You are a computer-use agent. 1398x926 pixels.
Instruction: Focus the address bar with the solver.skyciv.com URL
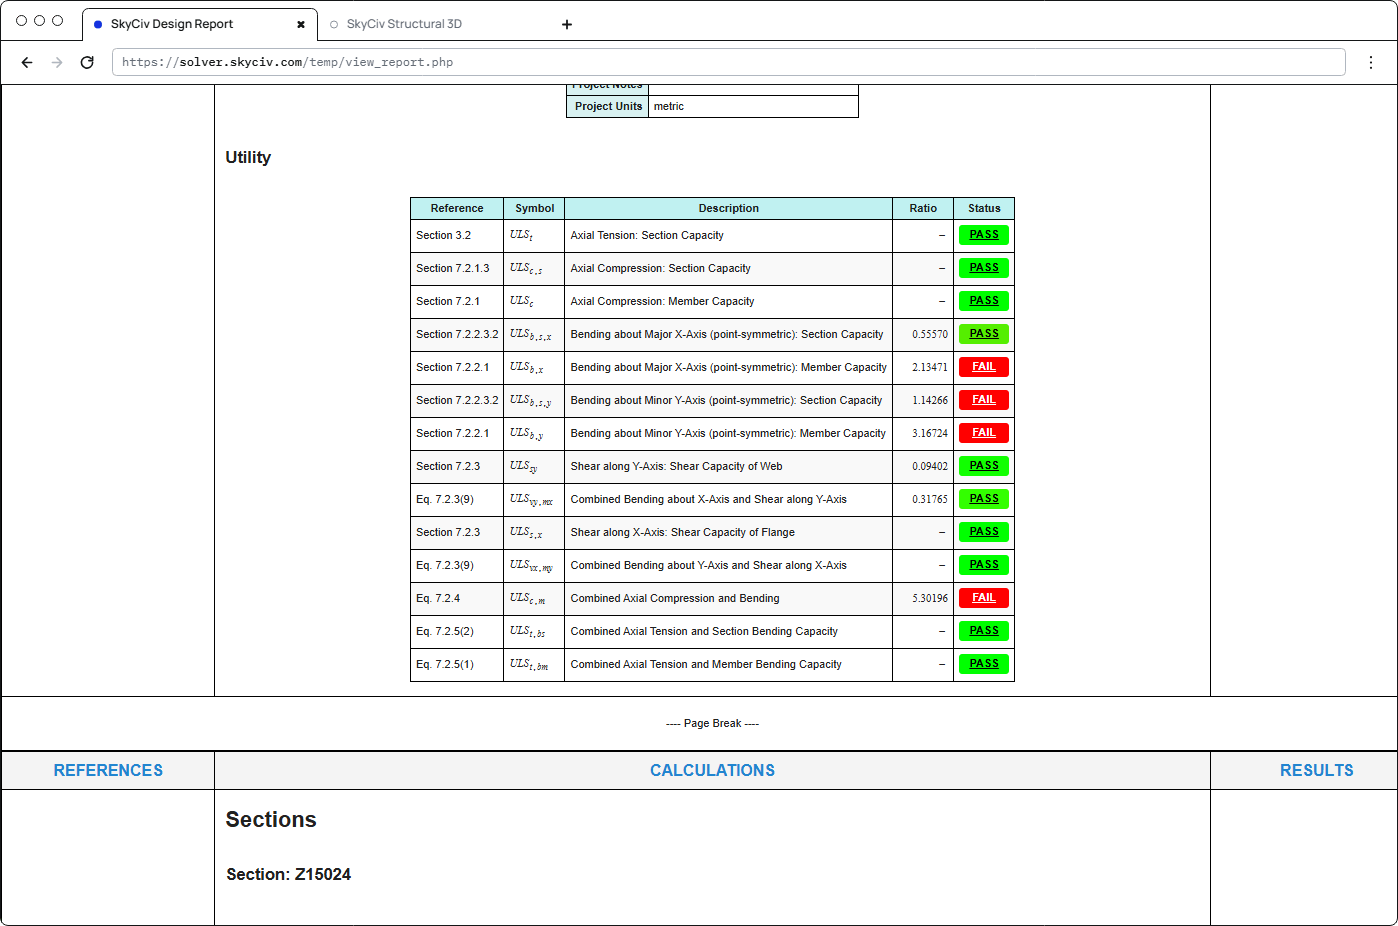click(x=729, y=62)
